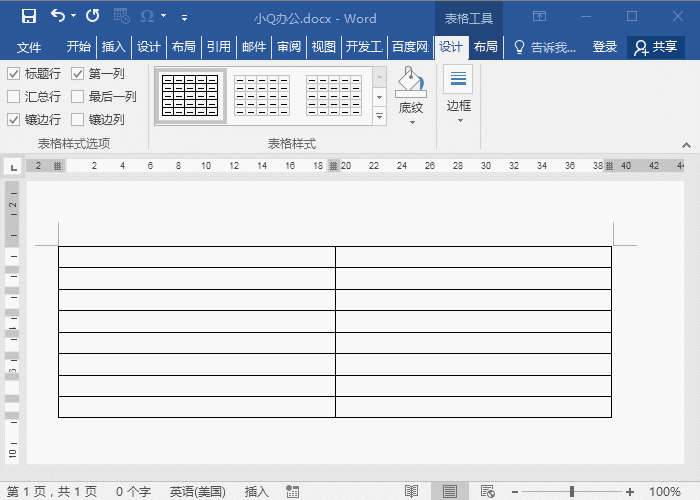Click the macro recording status bar icon
Viewport: 700px width, 500px height.
292,492
